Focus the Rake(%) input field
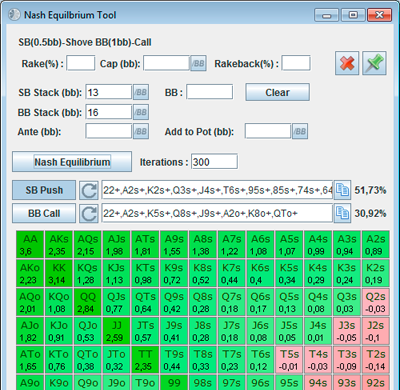 (x=81, y=63)
